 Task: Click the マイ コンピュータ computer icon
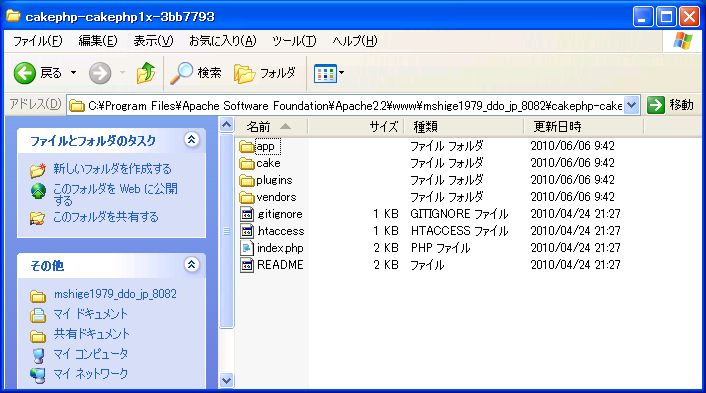click(x=39, y=355)
